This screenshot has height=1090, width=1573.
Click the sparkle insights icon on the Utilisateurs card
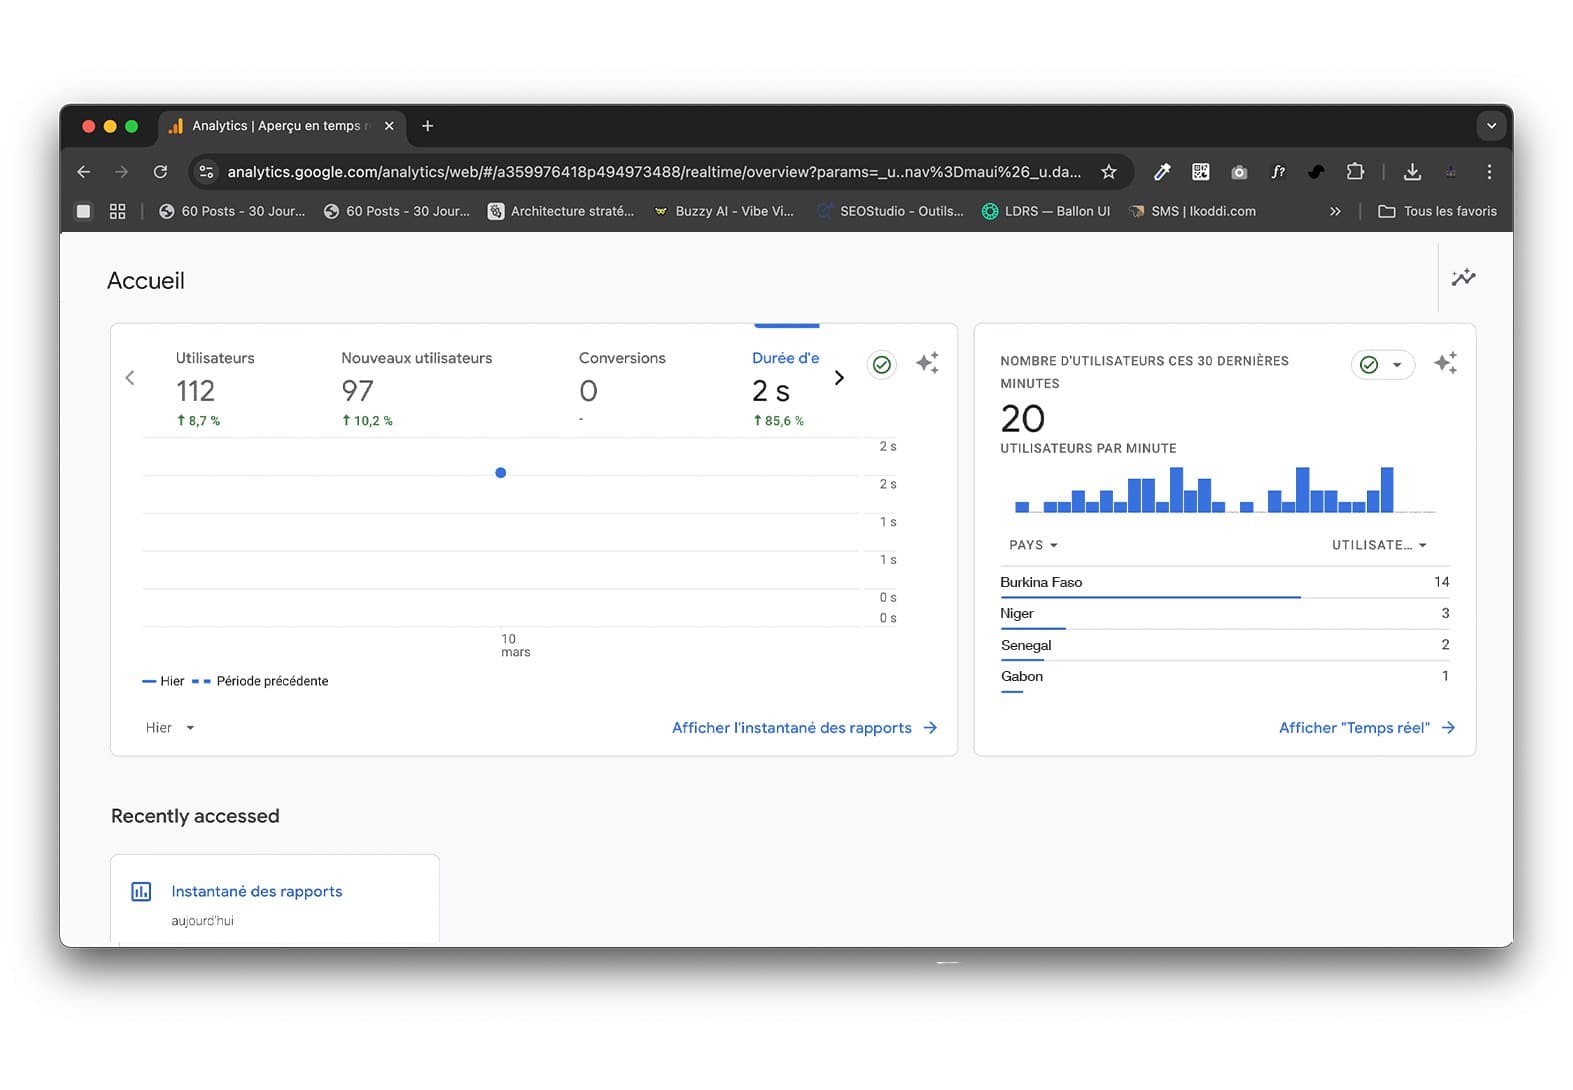point(927,363)
